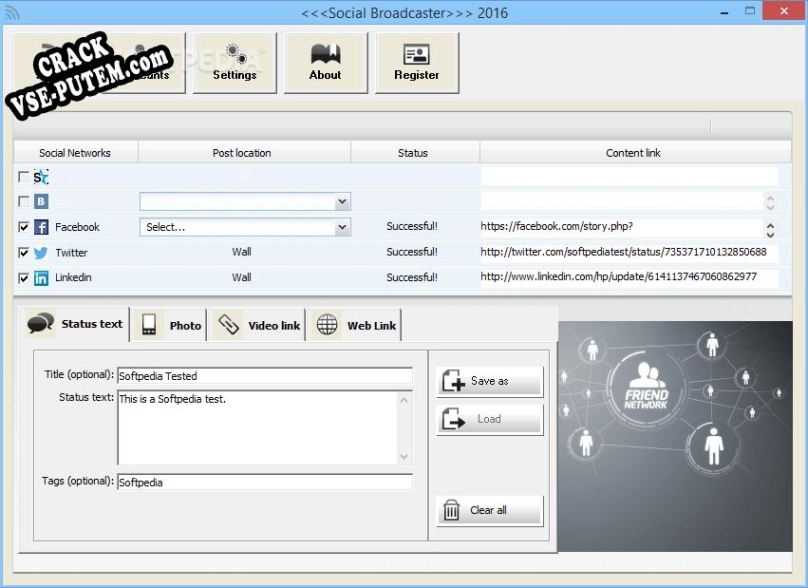The width and height of the screenshot is (808, 588).
Task: Click the Facebook network icon
Action: click(41, 227)
